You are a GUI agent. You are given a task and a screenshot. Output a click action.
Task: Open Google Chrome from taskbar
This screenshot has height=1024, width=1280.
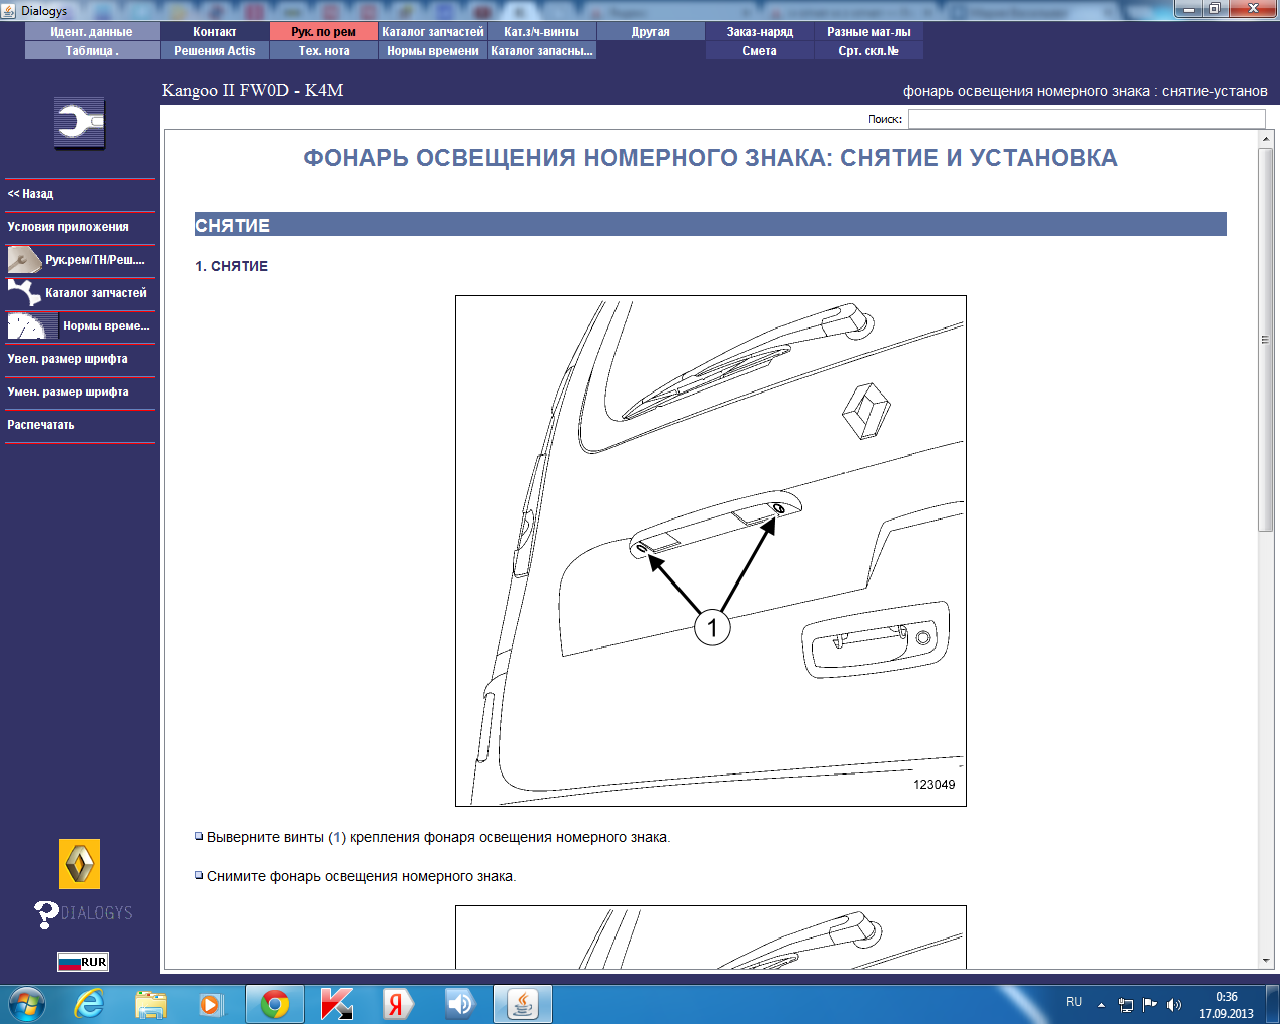[x=275, y=1004]
